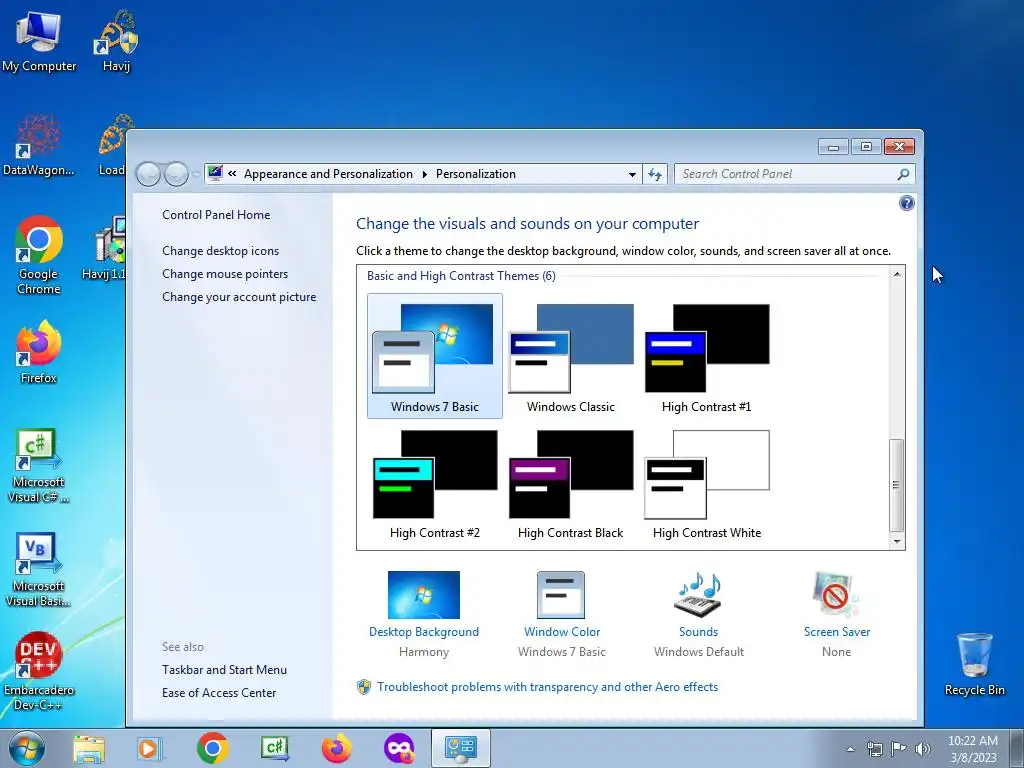Launch Google Chrome from the desktop

click(39, 255)
